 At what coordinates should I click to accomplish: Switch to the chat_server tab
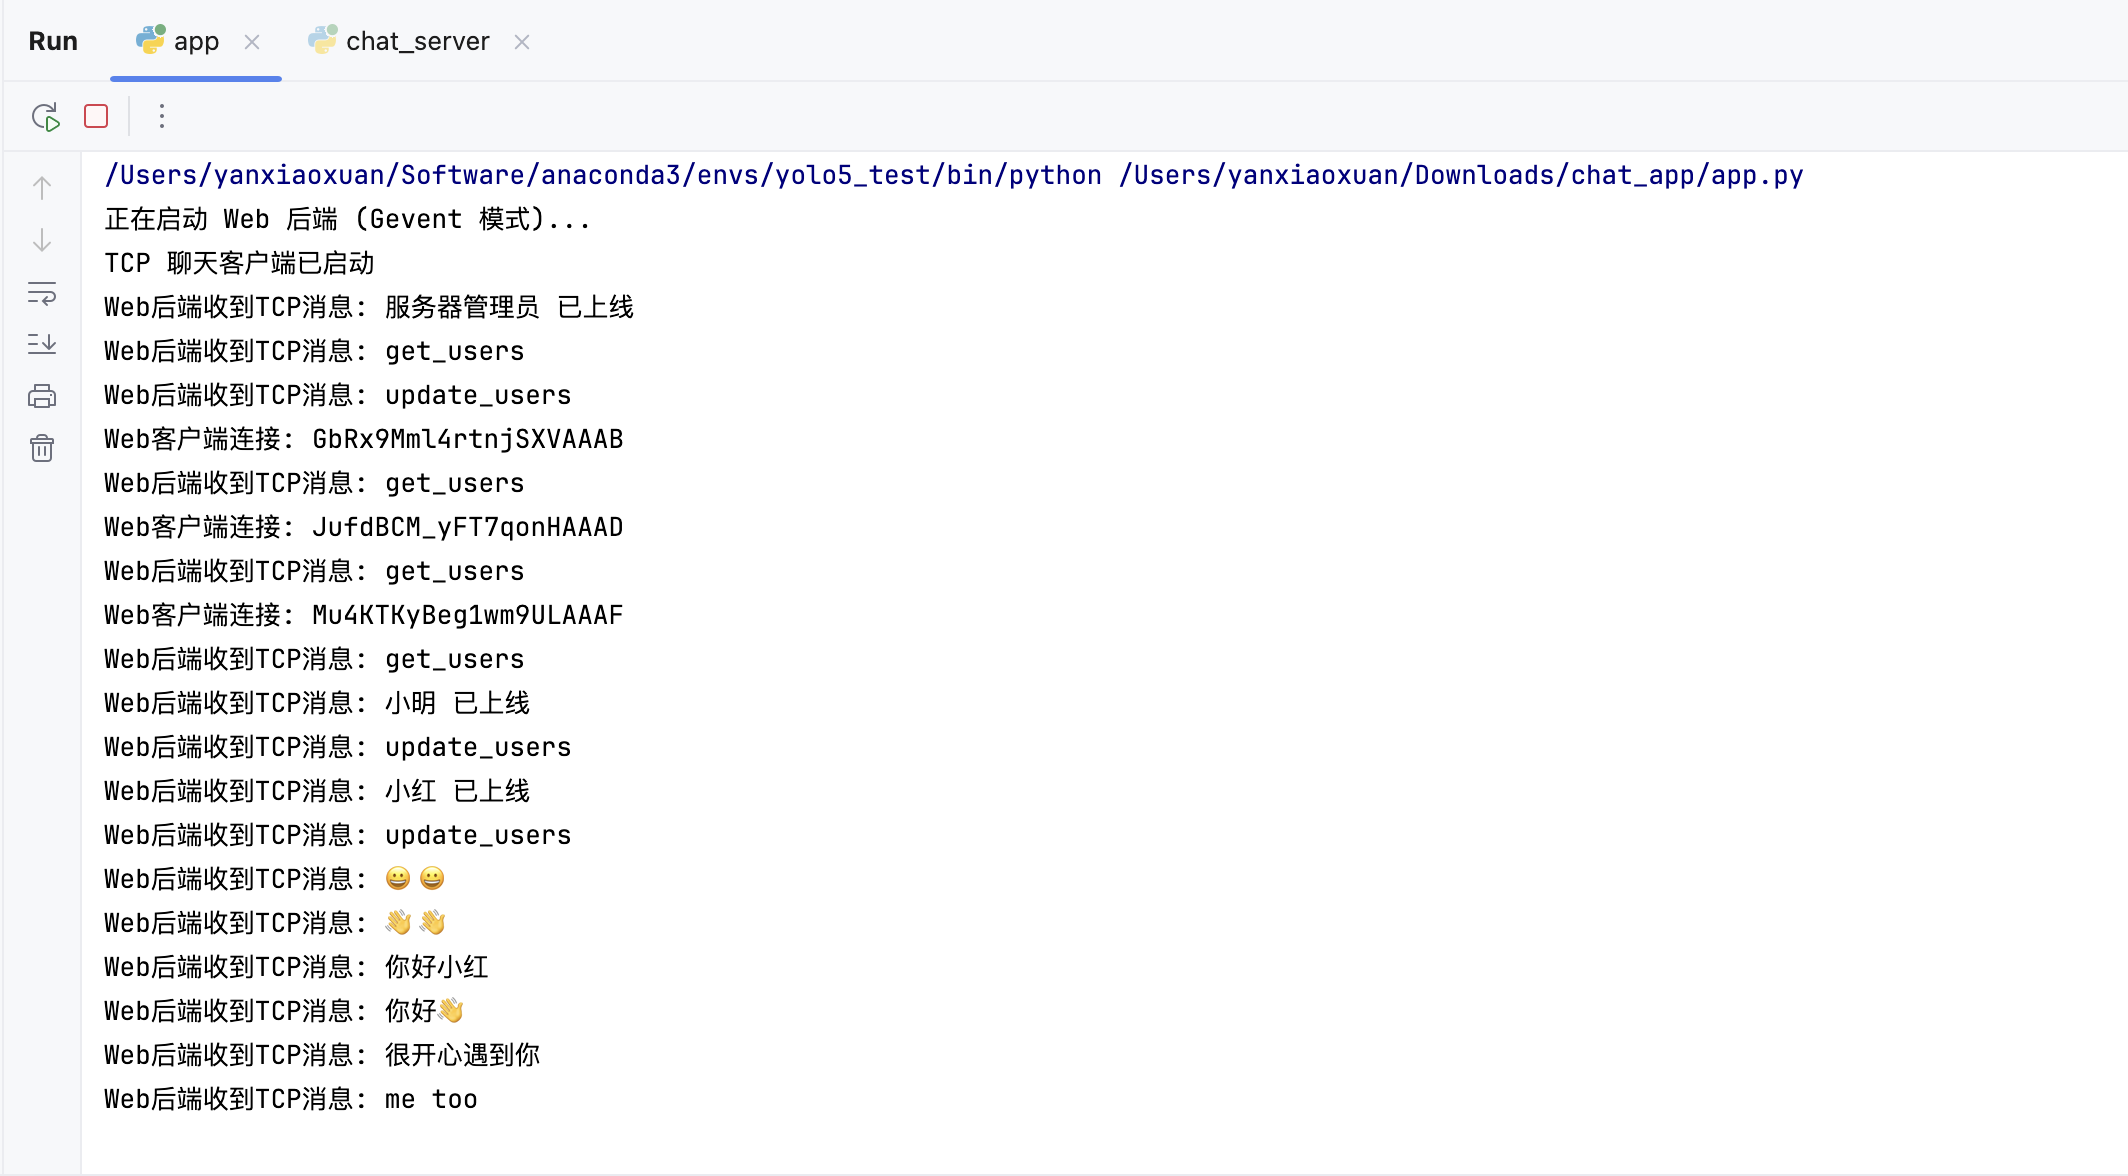pos(417,41)
